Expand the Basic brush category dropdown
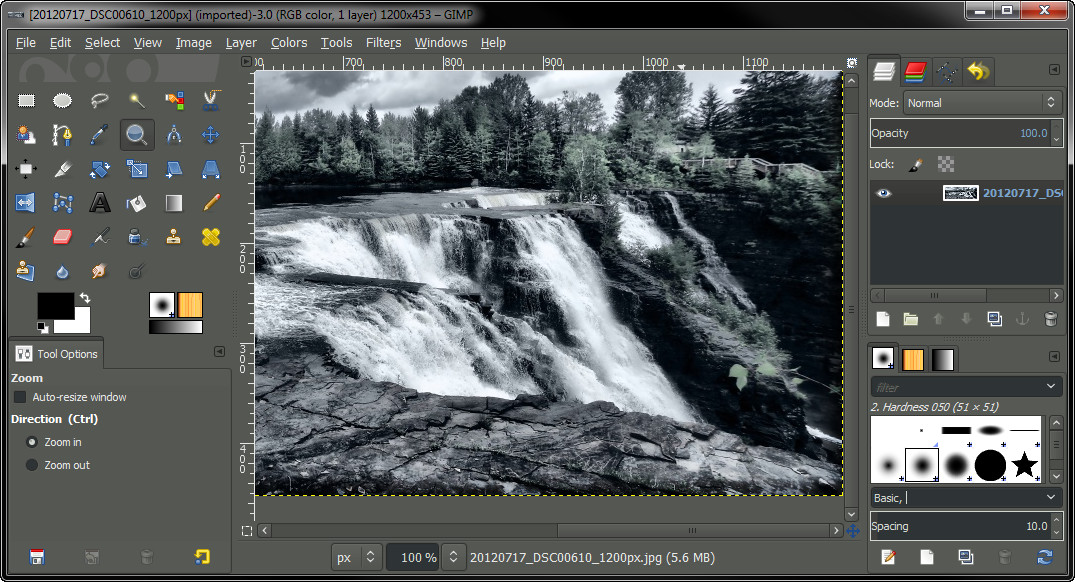The width and height of the screenshot is (1075, 582). [963, 497]
